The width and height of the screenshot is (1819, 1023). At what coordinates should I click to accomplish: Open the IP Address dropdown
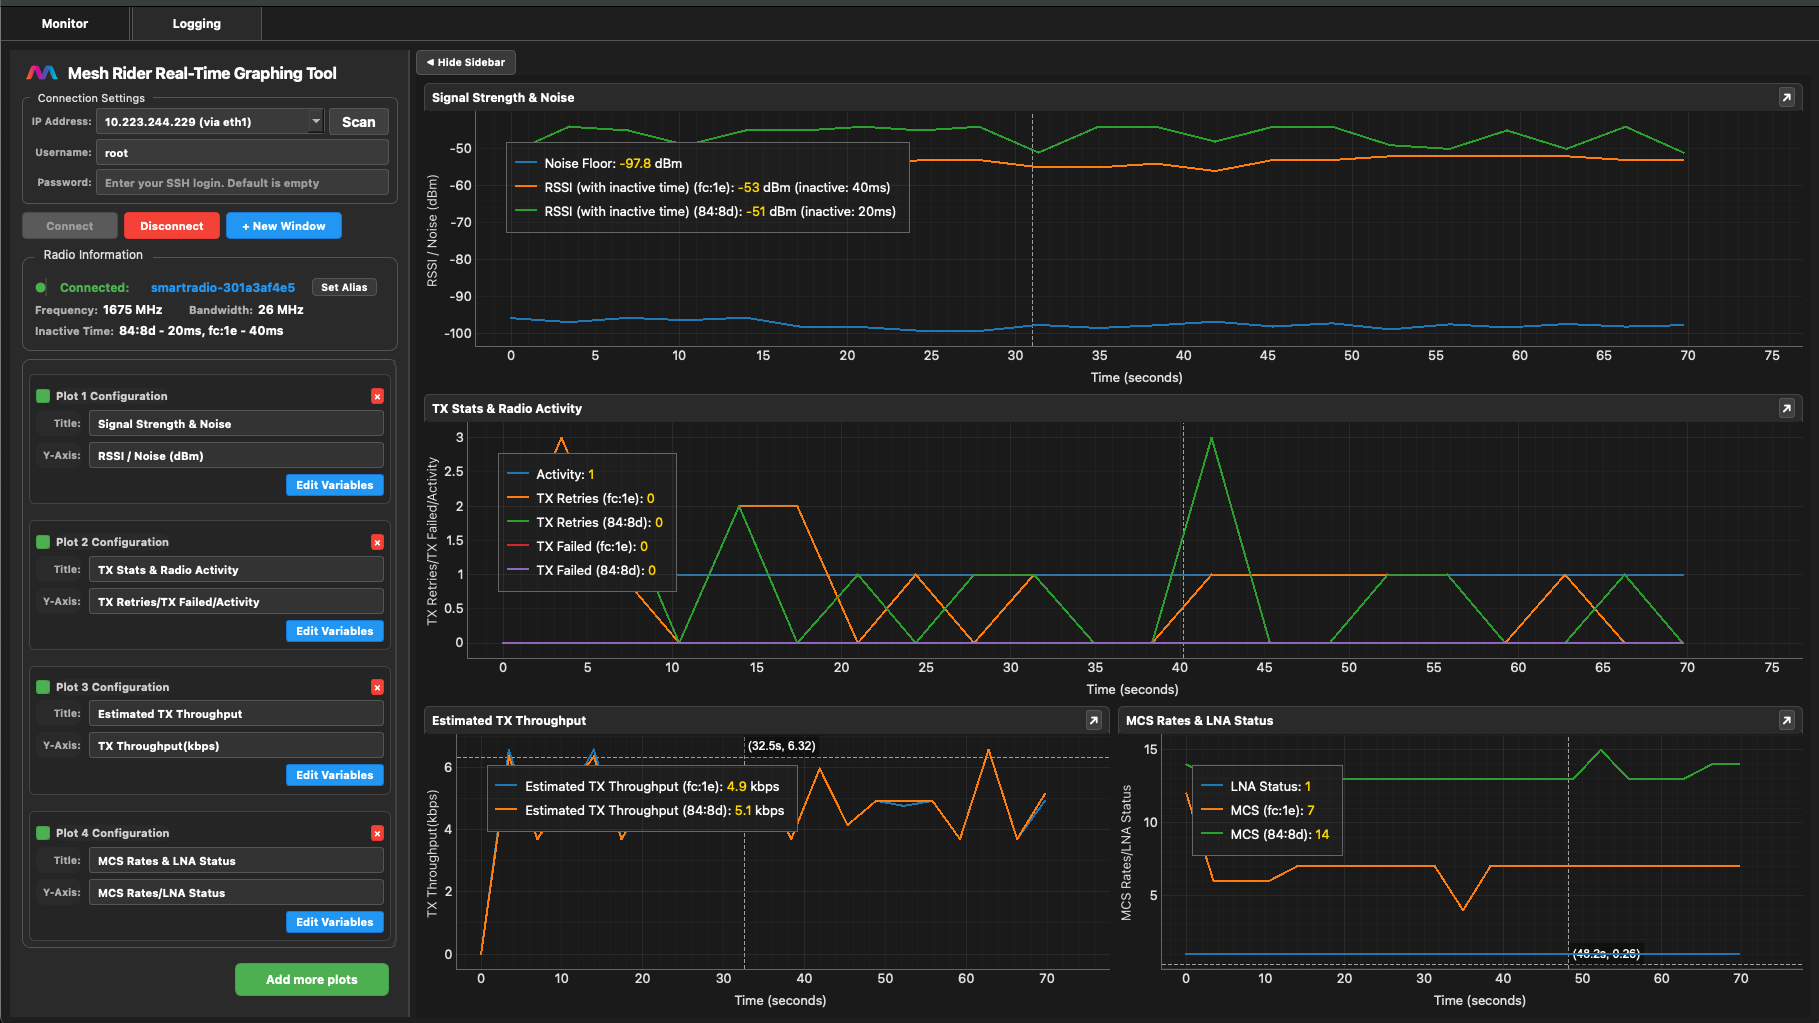point(315,121)
